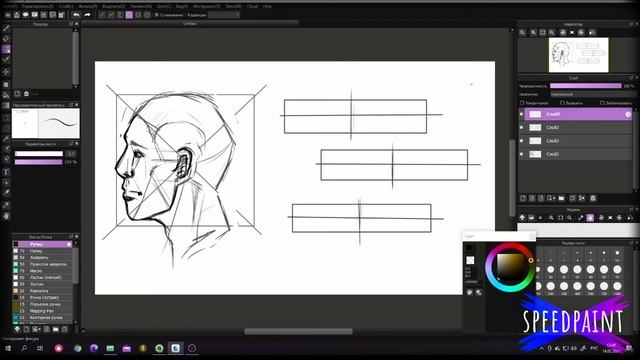This screenshot has height=360, width=640.
Task: Hide the selected top layer
Action: (x=522, y=114)
